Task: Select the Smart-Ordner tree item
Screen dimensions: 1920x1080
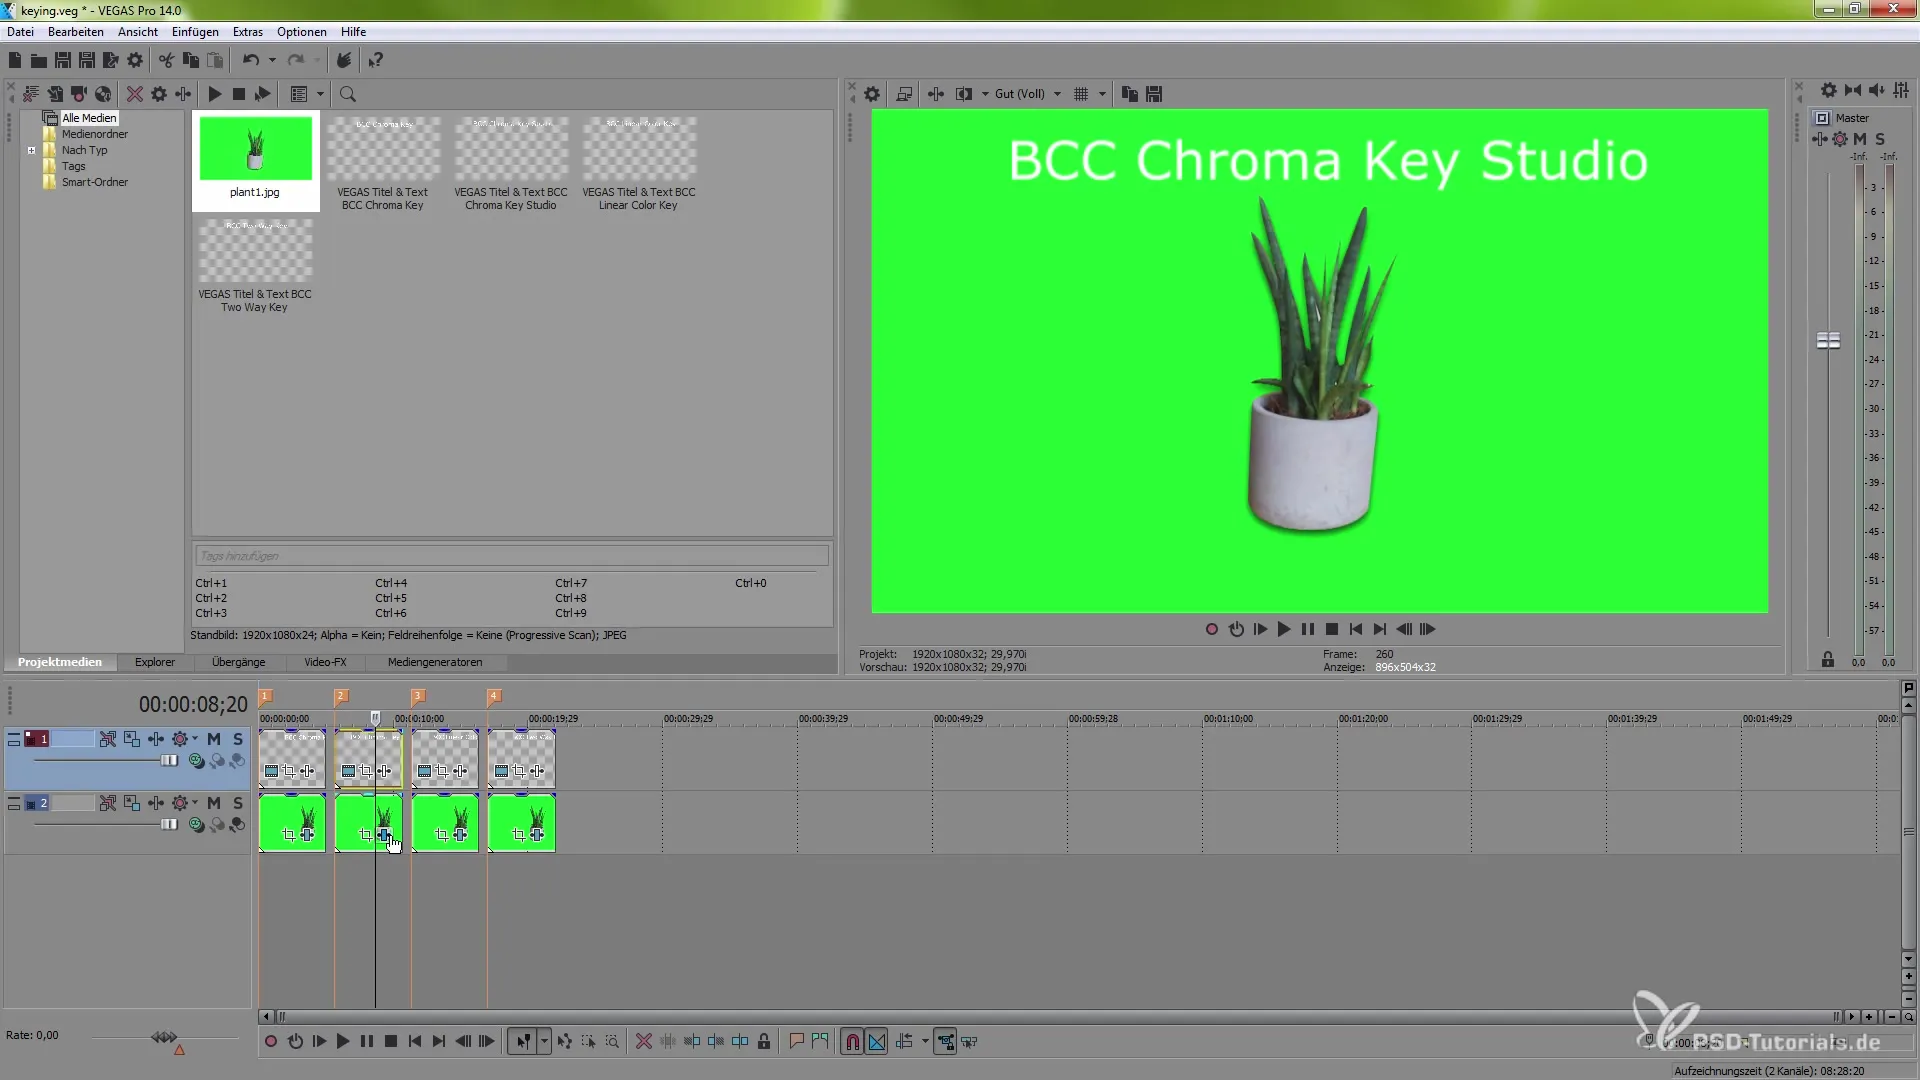Action: [x=94, y=182]
